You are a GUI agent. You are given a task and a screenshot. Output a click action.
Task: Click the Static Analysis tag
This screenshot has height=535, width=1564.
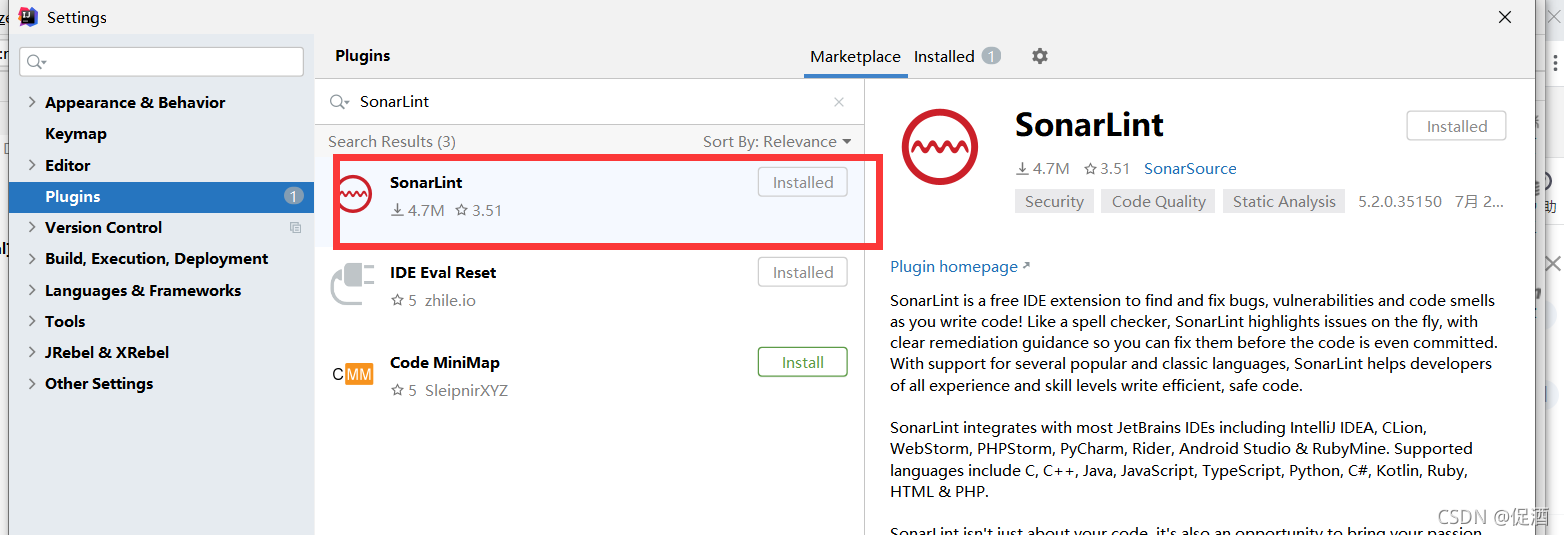tap(1284, 201)
